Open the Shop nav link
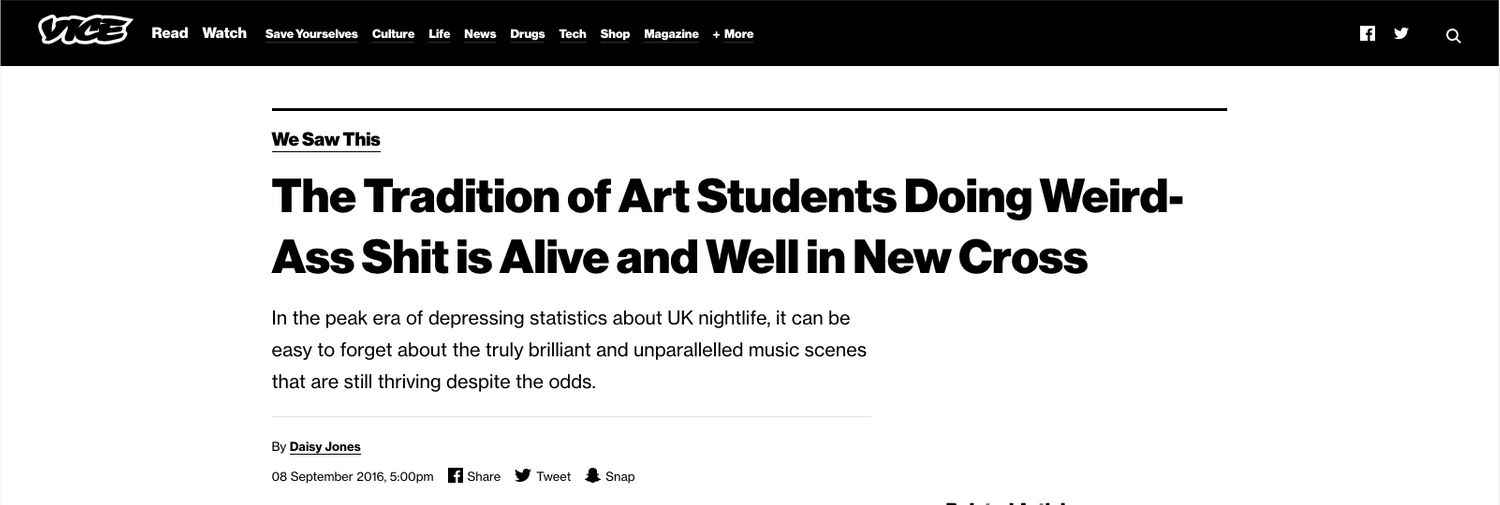 [x=615, y=34]
